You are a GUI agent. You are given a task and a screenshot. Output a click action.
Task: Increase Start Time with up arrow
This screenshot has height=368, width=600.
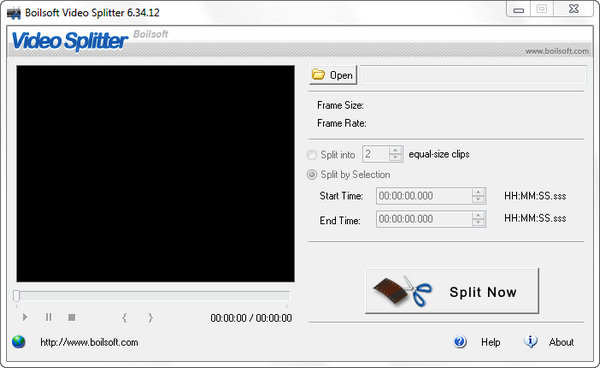coord(478,192)
